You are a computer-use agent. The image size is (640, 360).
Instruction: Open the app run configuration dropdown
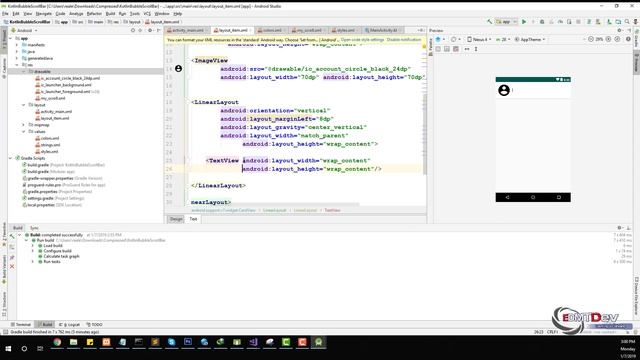point(506,22)
